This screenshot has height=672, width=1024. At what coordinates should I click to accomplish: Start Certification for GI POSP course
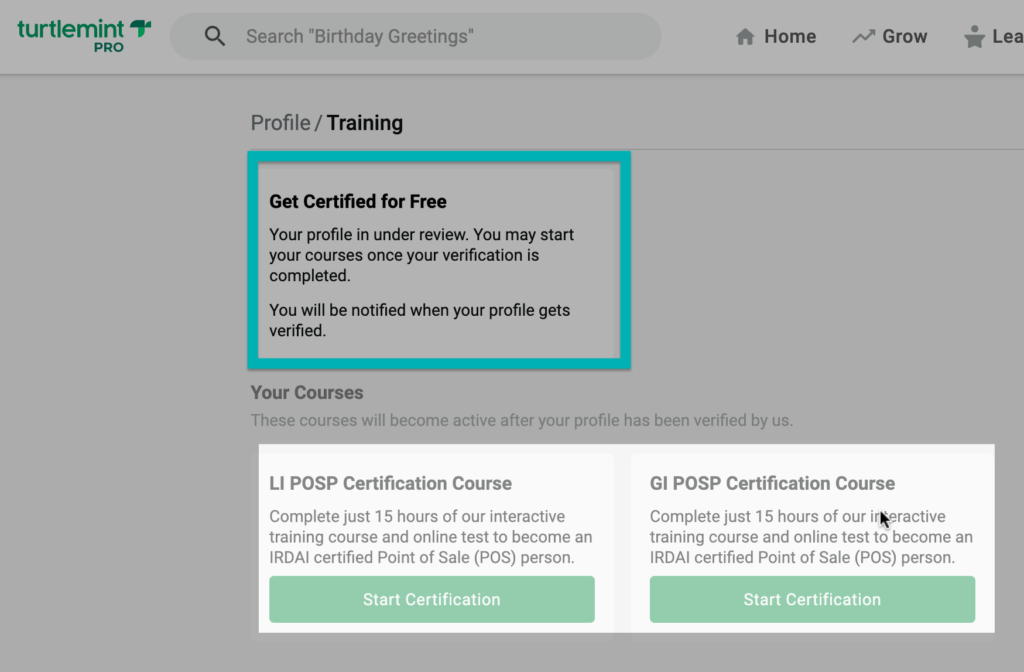(x=812, y=599)
